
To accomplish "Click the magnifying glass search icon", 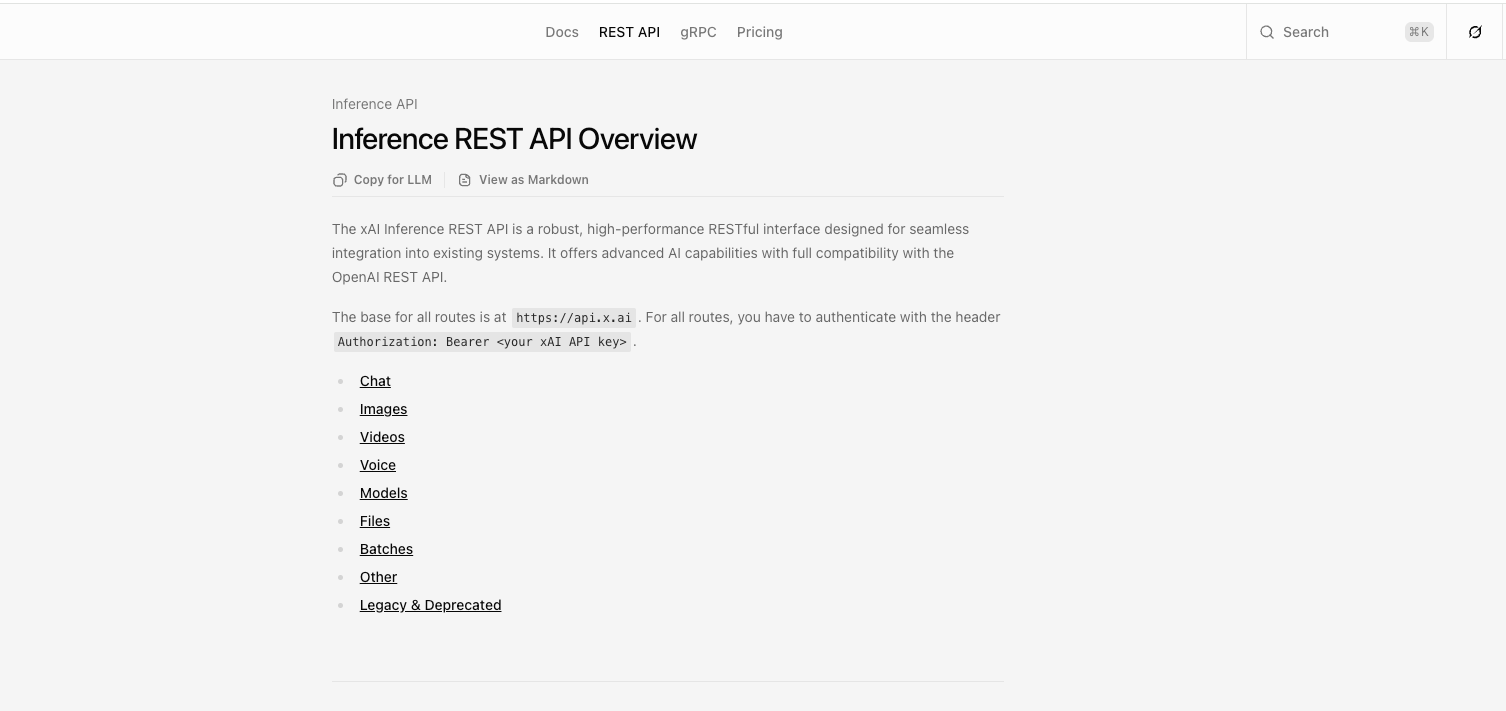I will pyautogui.click(x=1267, y=31).
